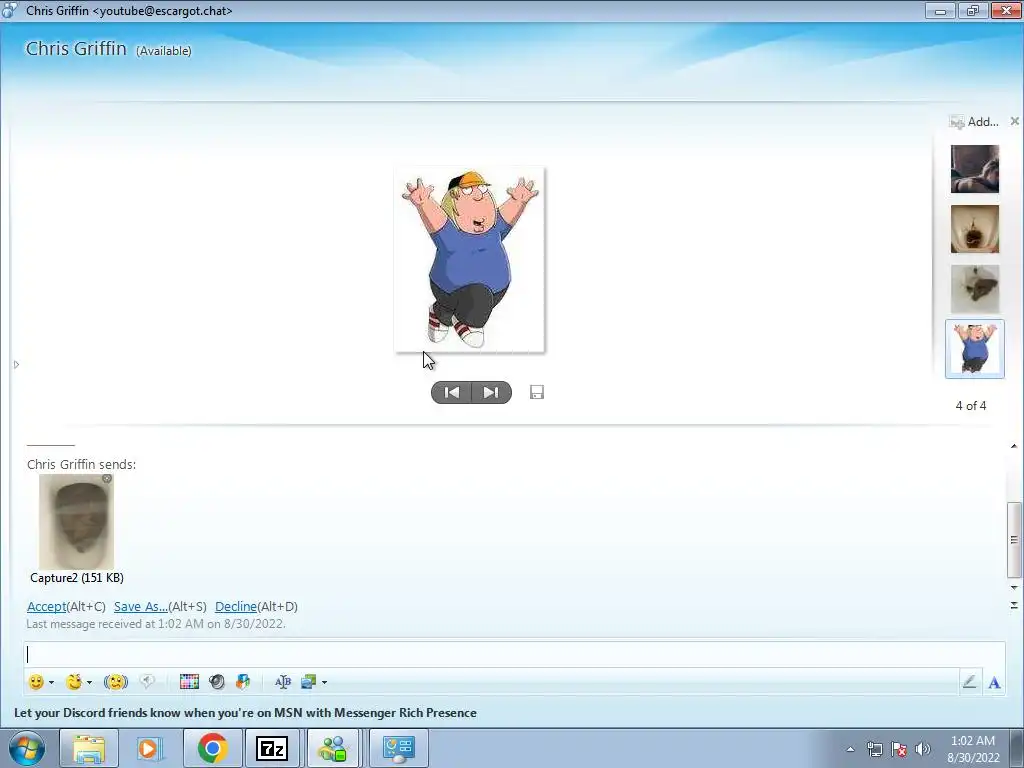This screenshot has width=1024, height=768.
Task: Click the wink smiley icon
Action: 74,682
